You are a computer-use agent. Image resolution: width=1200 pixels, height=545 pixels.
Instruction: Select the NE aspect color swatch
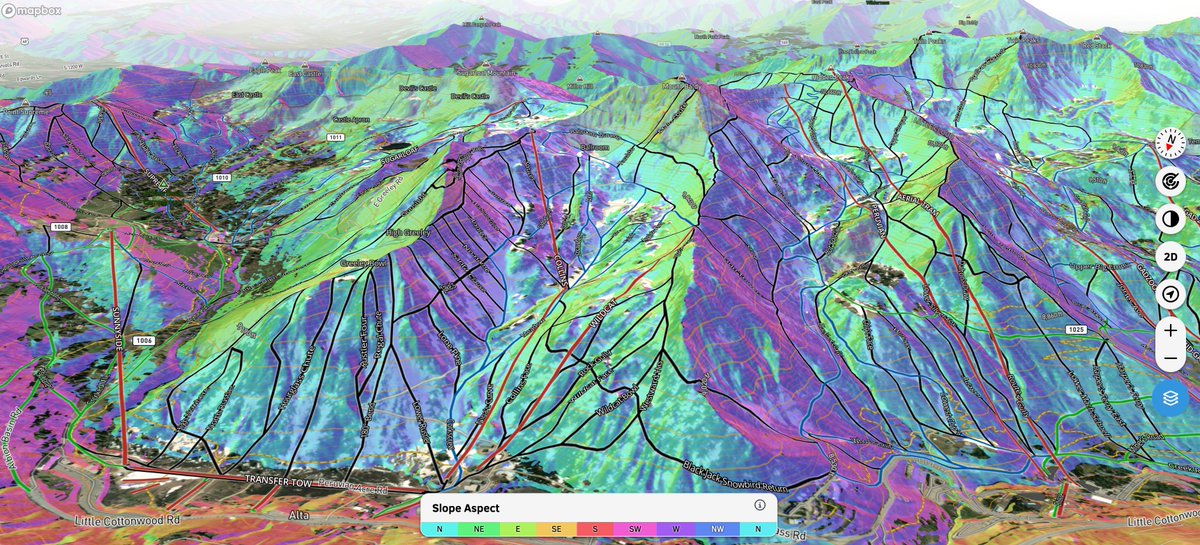pyautogui.click(x=478, y=528)
